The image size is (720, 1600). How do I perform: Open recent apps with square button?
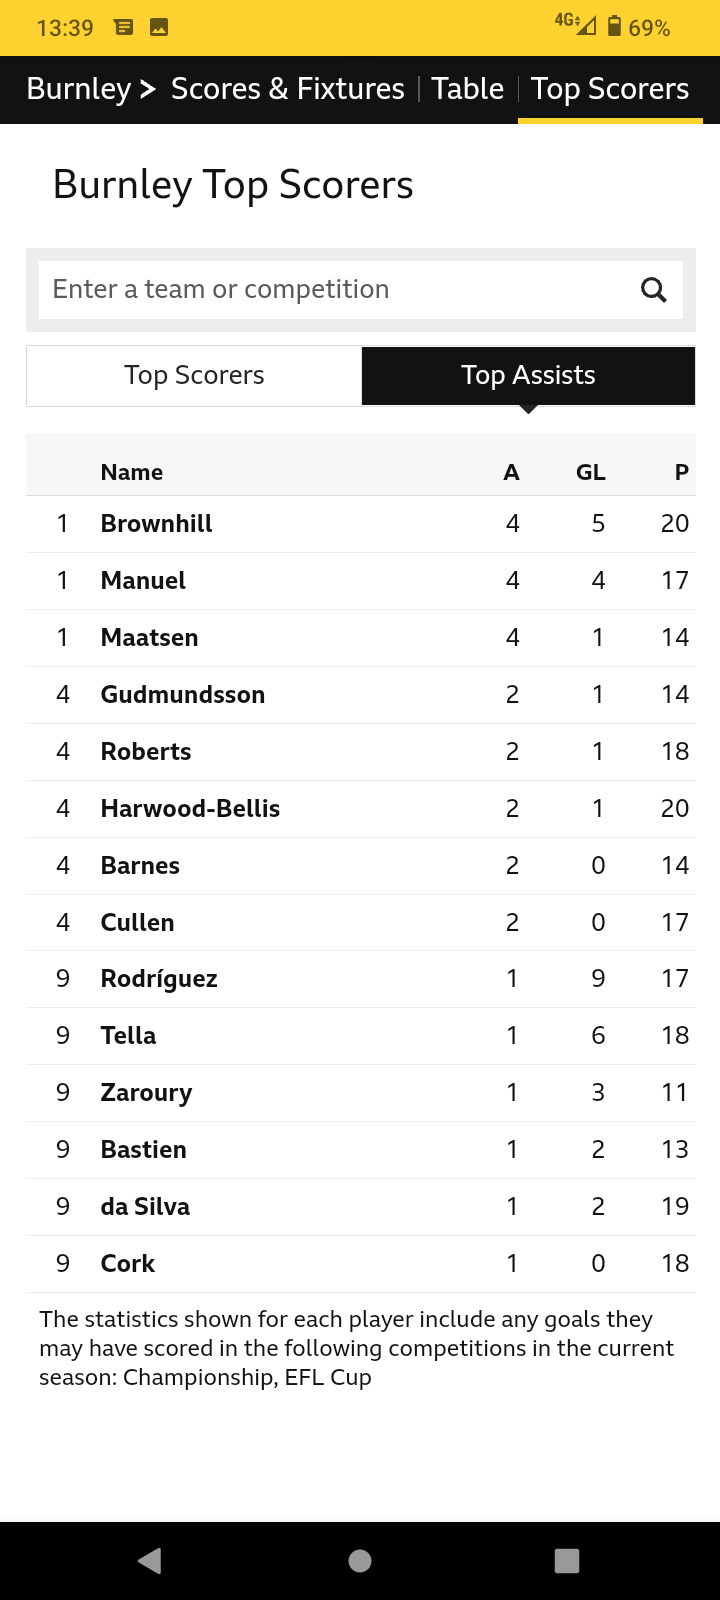tap(567, 1561)
